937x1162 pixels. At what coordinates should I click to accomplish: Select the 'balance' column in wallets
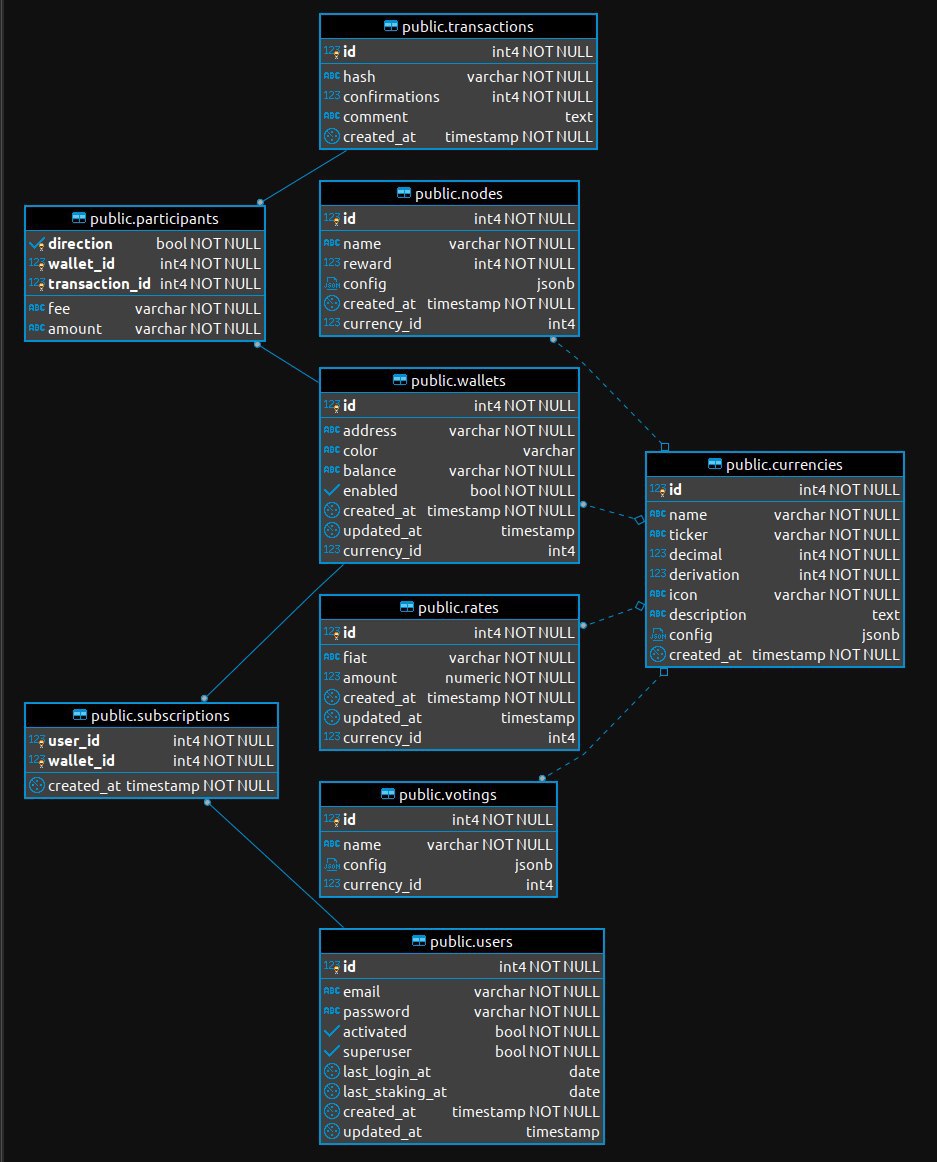pyautogui.click(x=449, y=471)
